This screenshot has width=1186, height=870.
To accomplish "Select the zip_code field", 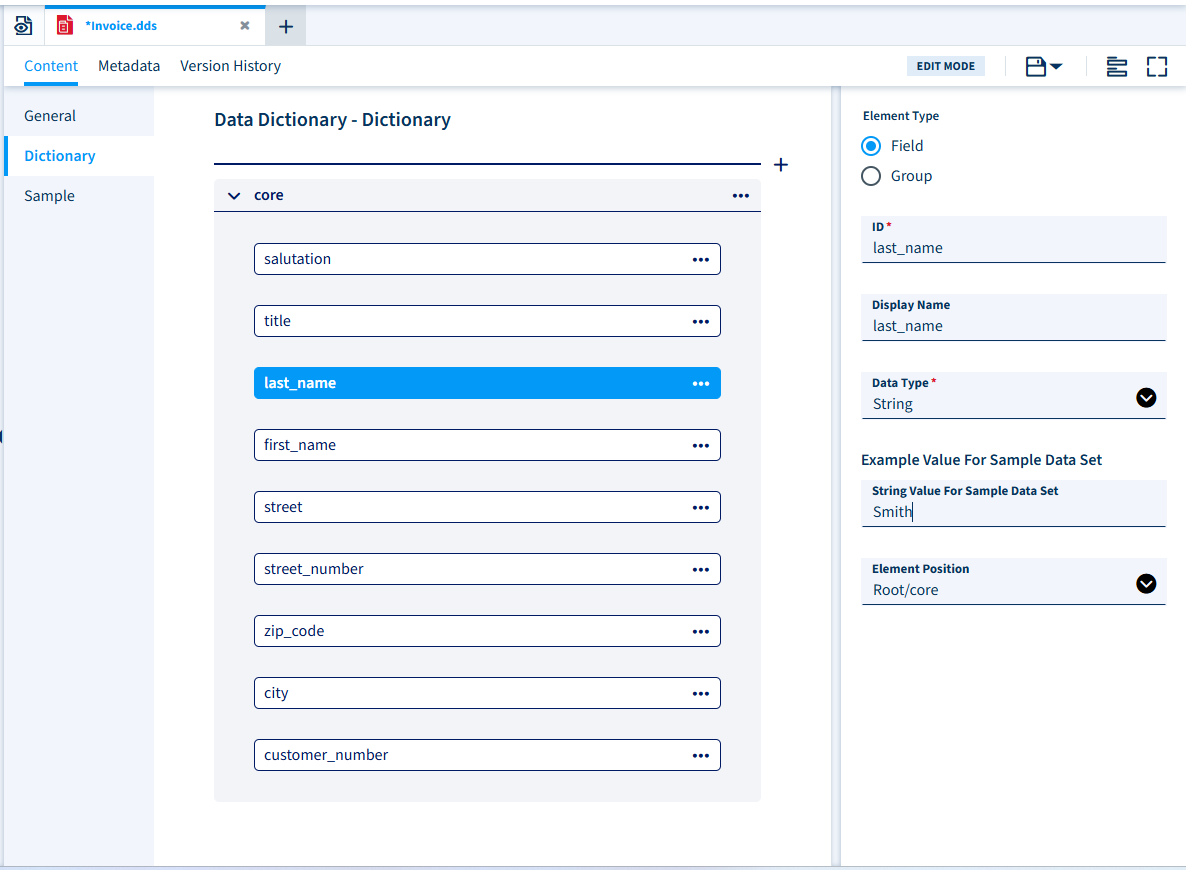I will coord(487,631).
